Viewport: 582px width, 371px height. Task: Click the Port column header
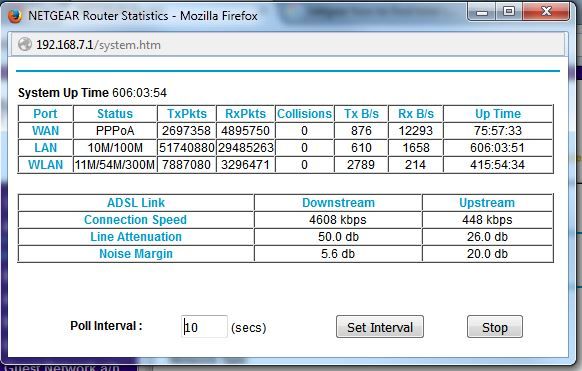(x=45, y=114)
